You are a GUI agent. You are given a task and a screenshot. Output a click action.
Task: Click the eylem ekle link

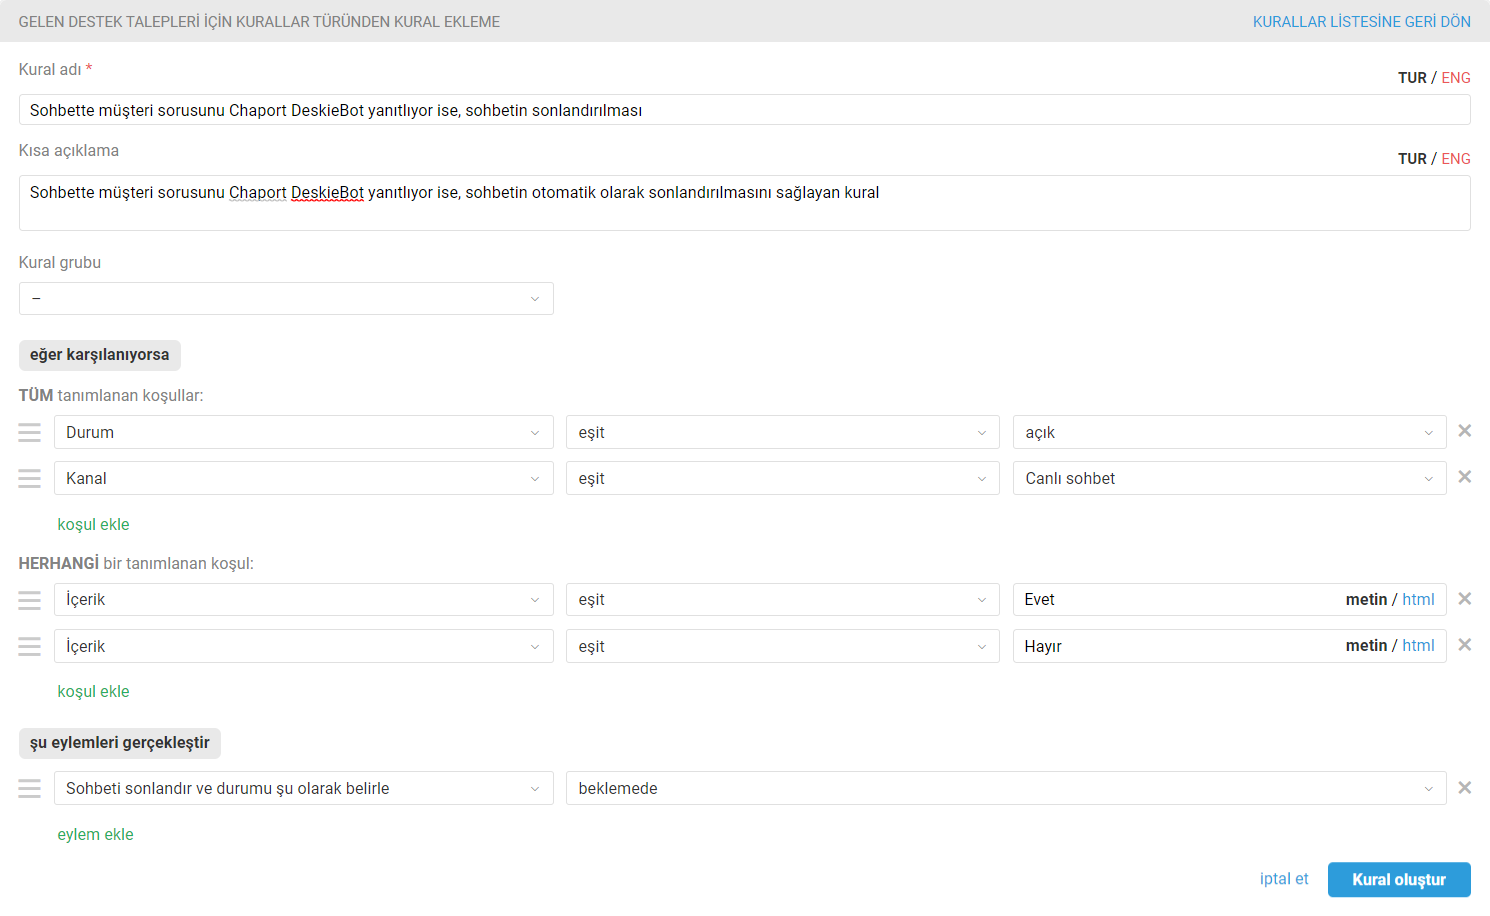pos(95,834)
